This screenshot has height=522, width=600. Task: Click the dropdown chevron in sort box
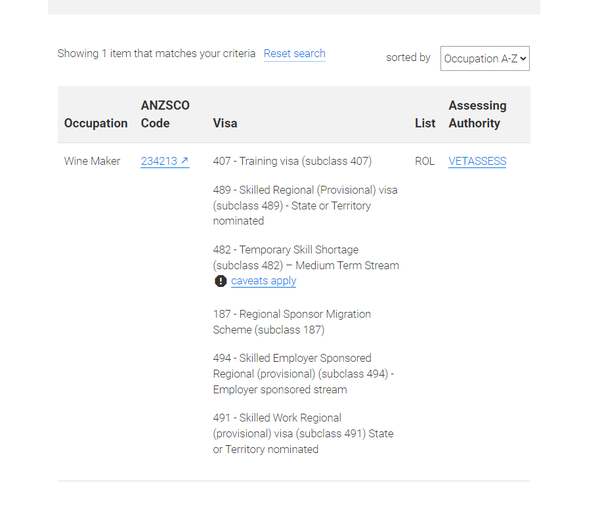coord(523,59)
